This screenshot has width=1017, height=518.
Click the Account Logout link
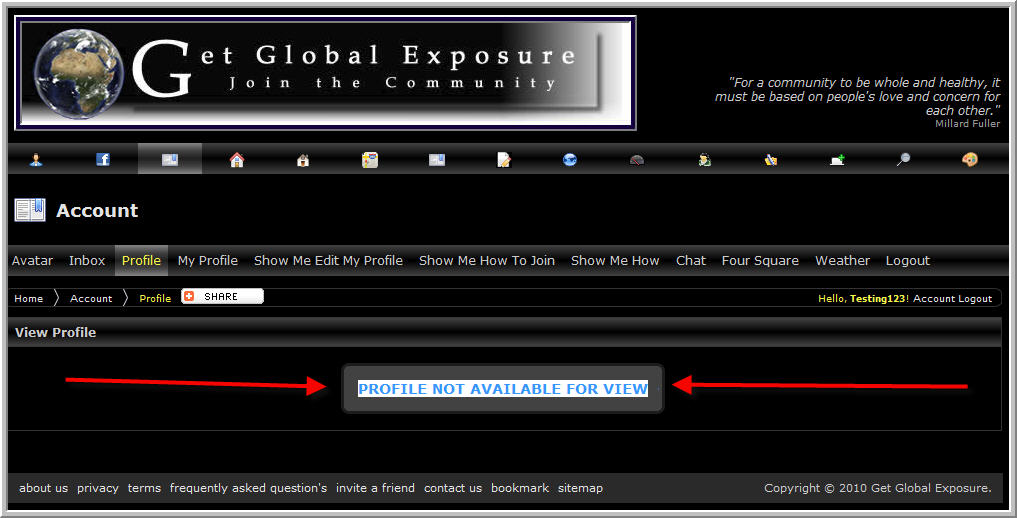tap(952, 299)
